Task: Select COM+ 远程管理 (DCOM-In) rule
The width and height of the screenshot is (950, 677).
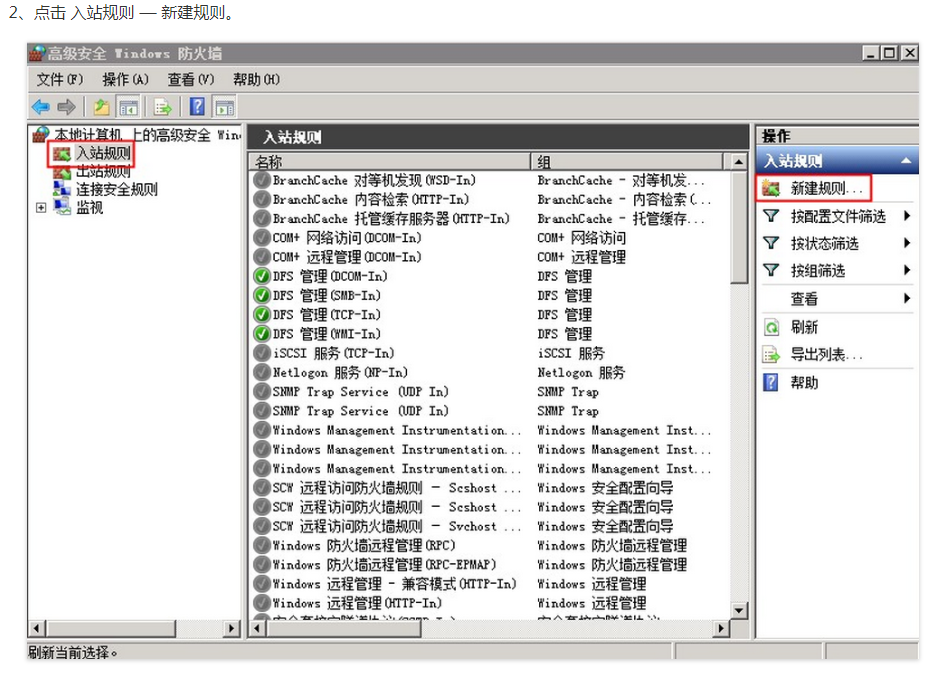Action: click(x=347, y=257)
